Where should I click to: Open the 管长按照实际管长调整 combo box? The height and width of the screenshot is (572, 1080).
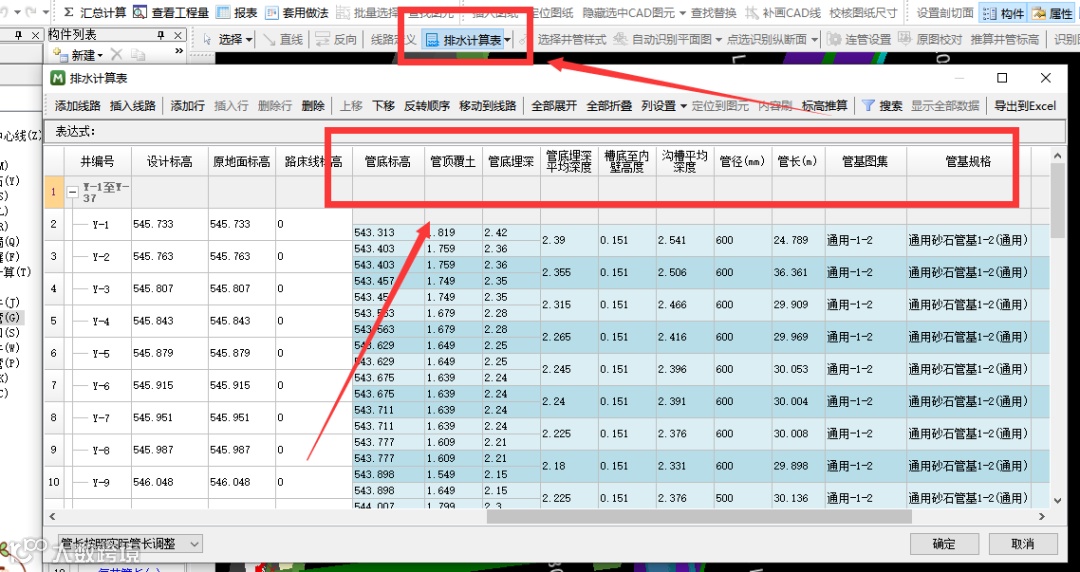(130, 544)
